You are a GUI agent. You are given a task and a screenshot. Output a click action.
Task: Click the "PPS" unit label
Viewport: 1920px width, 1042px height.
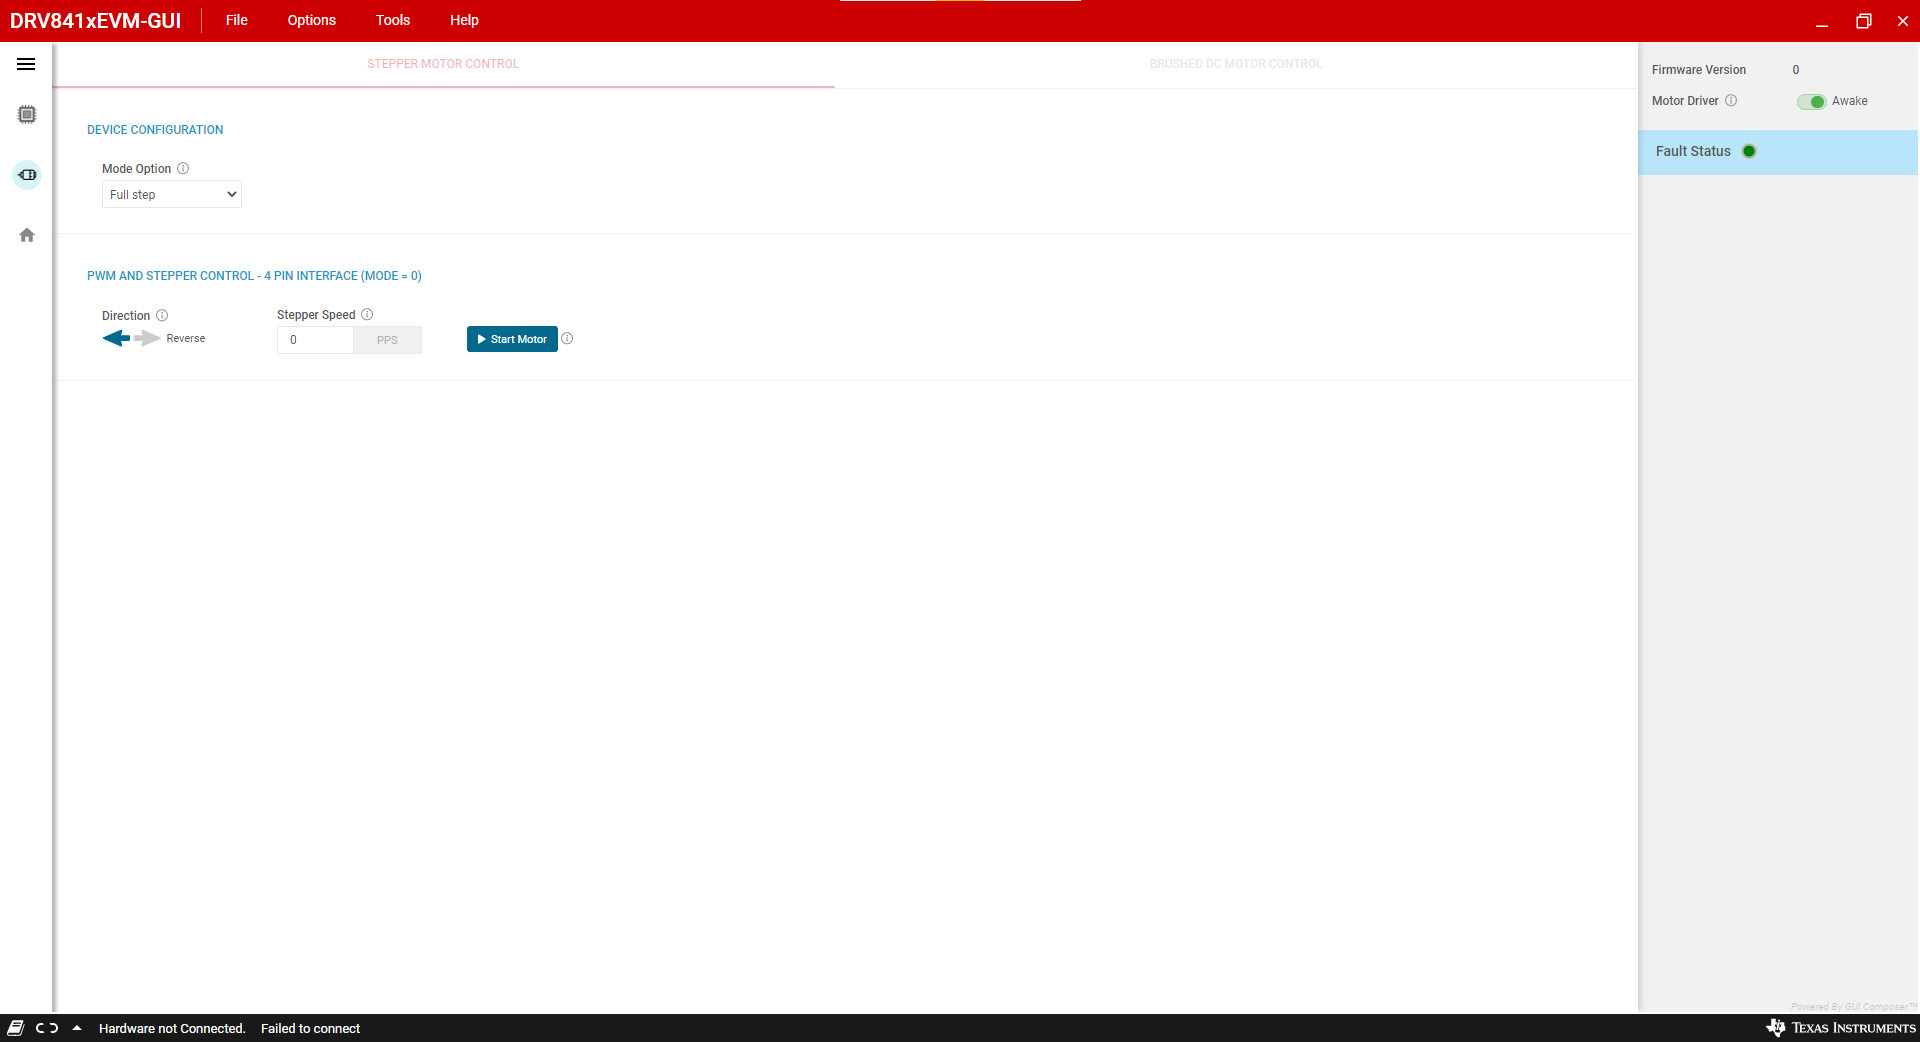[387, 340]
